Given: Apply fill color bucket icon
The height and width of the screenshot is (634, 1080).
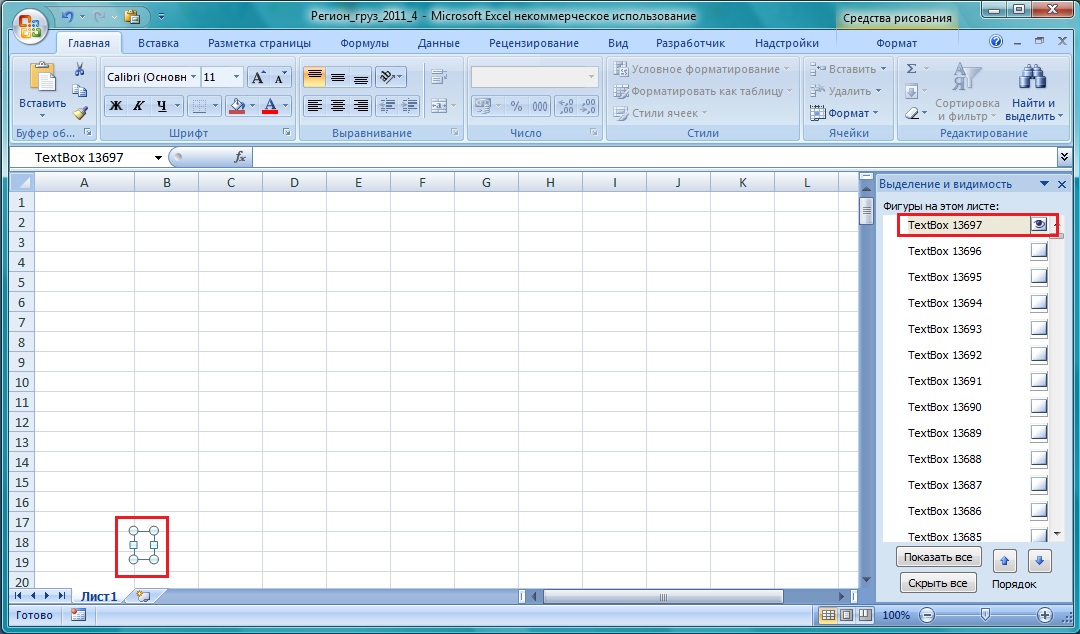Looking at the screenshot, I should coord(237,105).
